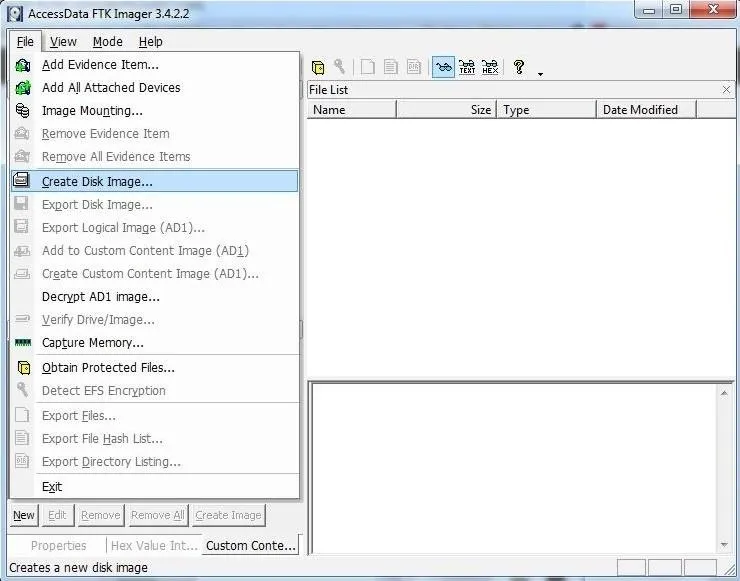The image size is (740, 581).
Task: Click the Export Directory Listing toolbar icon
Action: coord(414,67)
